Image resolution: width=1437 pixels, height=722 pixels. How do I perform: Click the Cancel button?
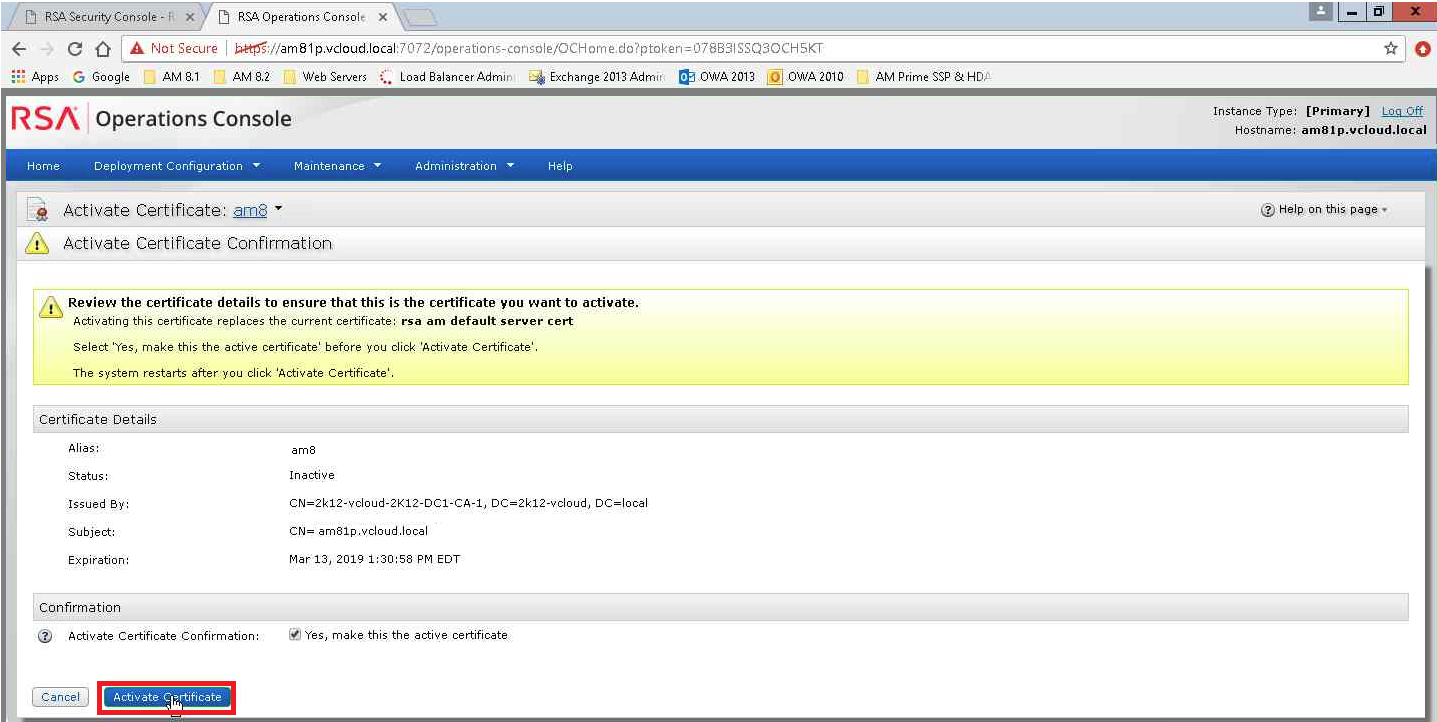click(x=60, y=697)
